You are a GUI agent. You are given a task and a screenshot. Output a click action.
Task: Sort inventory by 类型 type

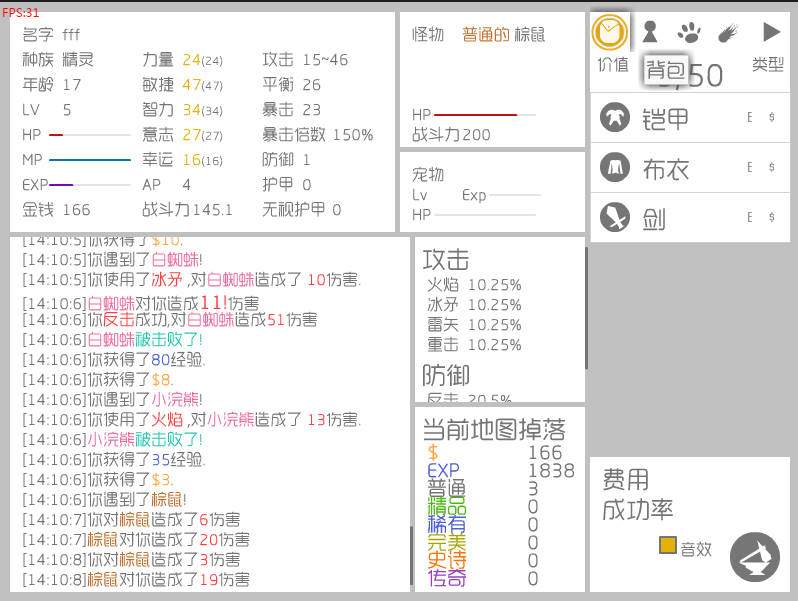point(767,65)
